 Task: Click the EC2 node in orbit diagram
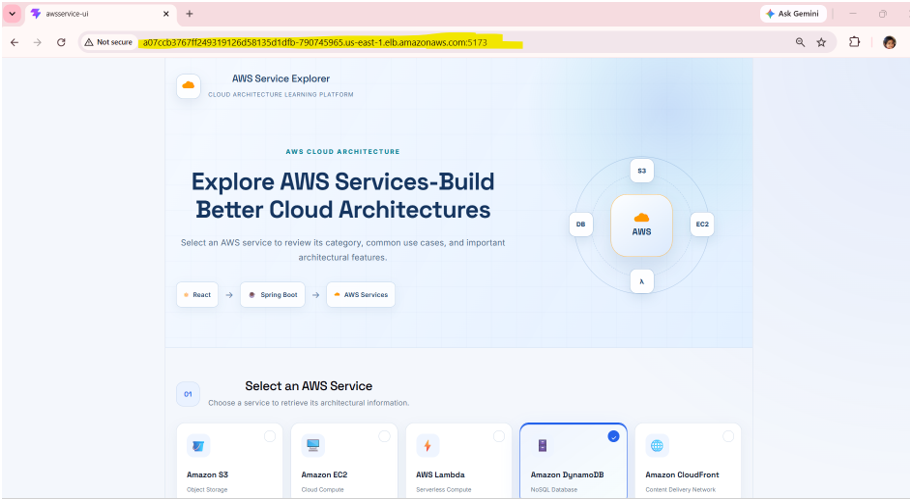click(702, 224)
